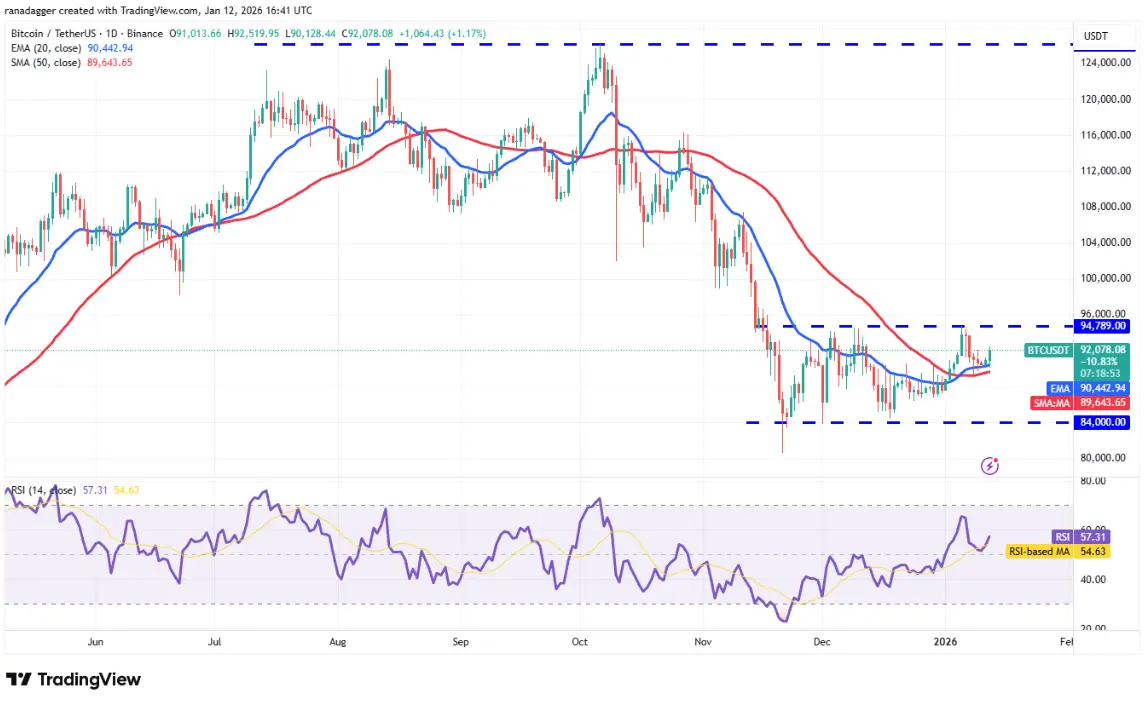Open the USDT currency selector
The height and width of the screenshot is (703, 1144).
1095,36
